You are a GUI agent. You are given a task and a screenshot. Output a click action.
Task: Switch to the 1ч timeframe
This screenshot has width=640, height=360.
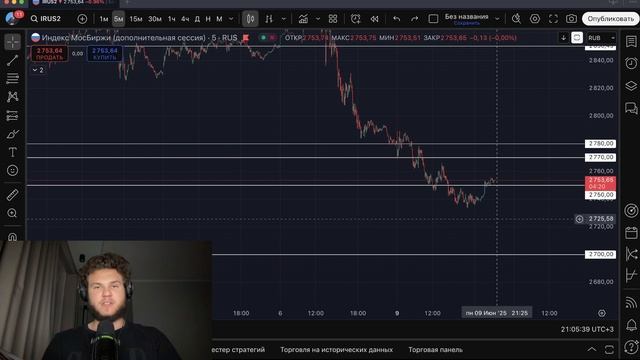point(171,19)
